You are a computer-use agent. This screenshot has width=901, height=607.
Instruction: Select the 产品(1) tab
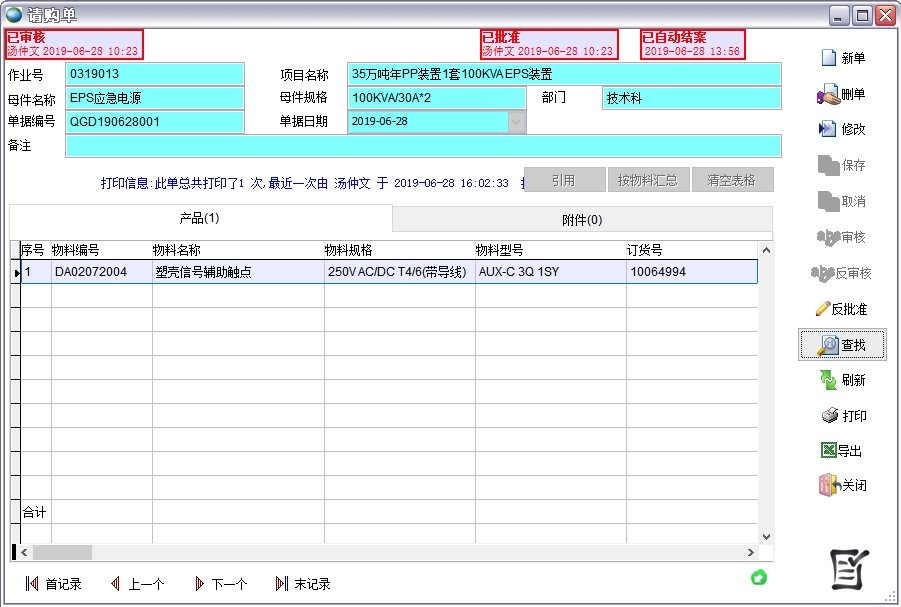coord(199,218)
